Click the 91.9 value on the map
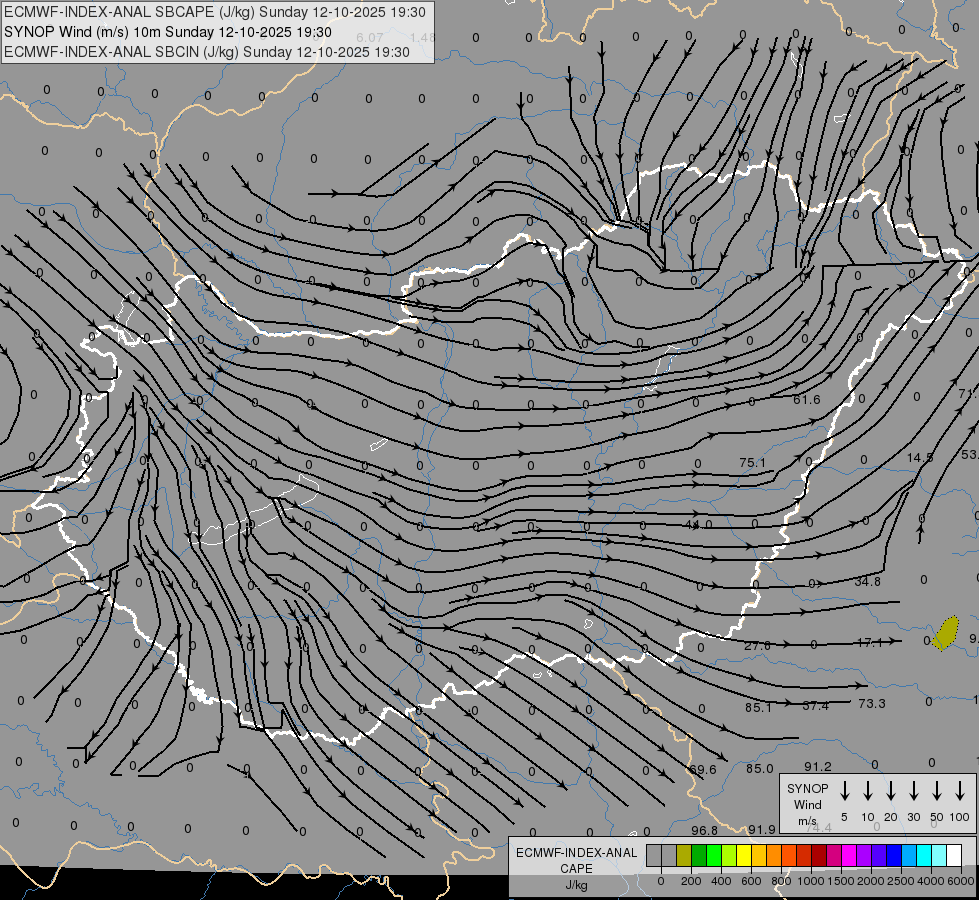The width and height of the screenshot is (979, 900). (x=762, y=829)
